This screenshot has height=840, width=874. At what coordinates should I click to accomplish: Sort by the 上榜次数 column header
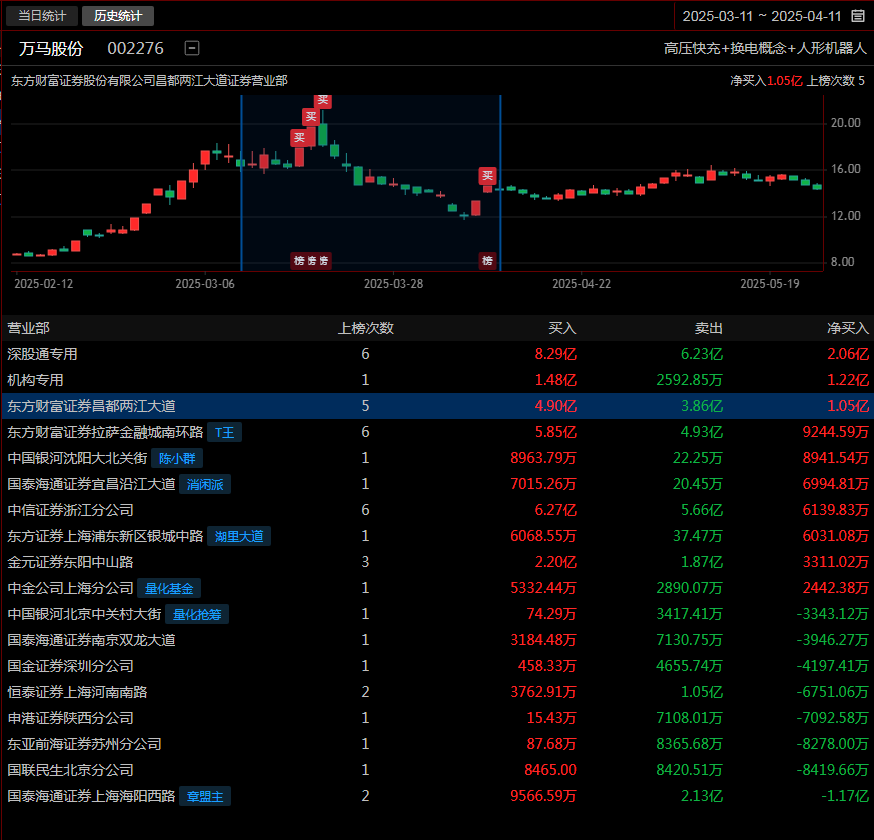point(366,328)
